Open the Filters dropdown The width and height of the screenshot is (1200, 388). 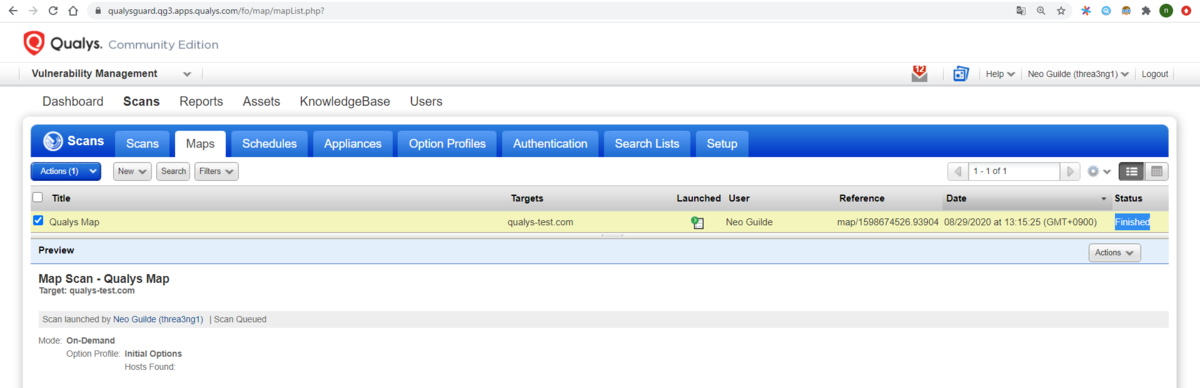pyautogui.click(x=216, y=171)
